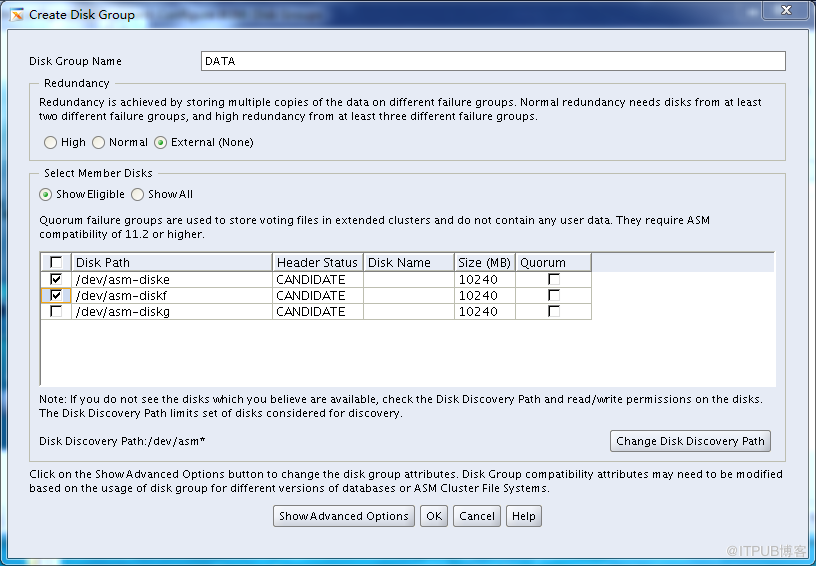Check the /dev/asm-diskg disk checkbox
The width and height of the screenshot is (816, 566).
[56, 312]
